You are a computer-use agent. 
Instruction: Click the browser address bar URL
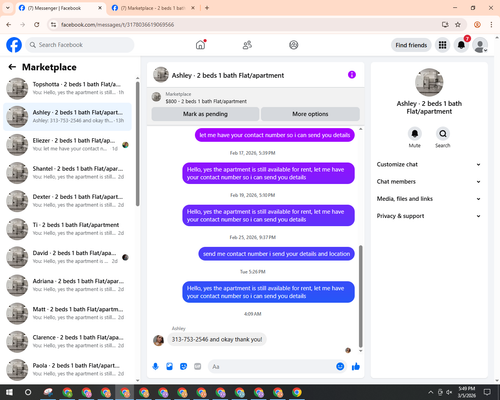117,25
